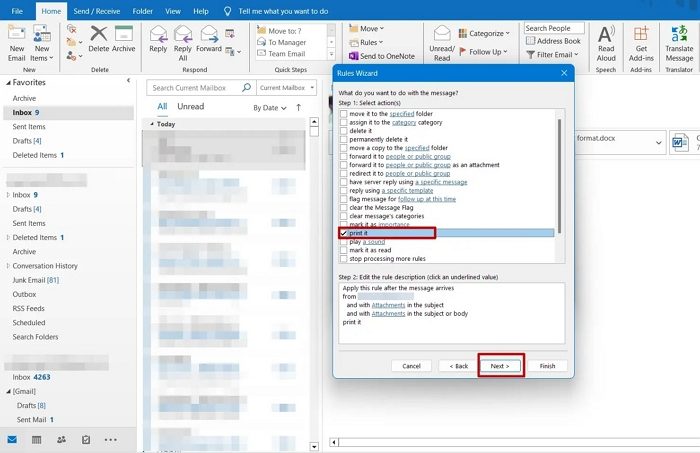Click the Word attachment icon in reading pane

pos(679,143)
